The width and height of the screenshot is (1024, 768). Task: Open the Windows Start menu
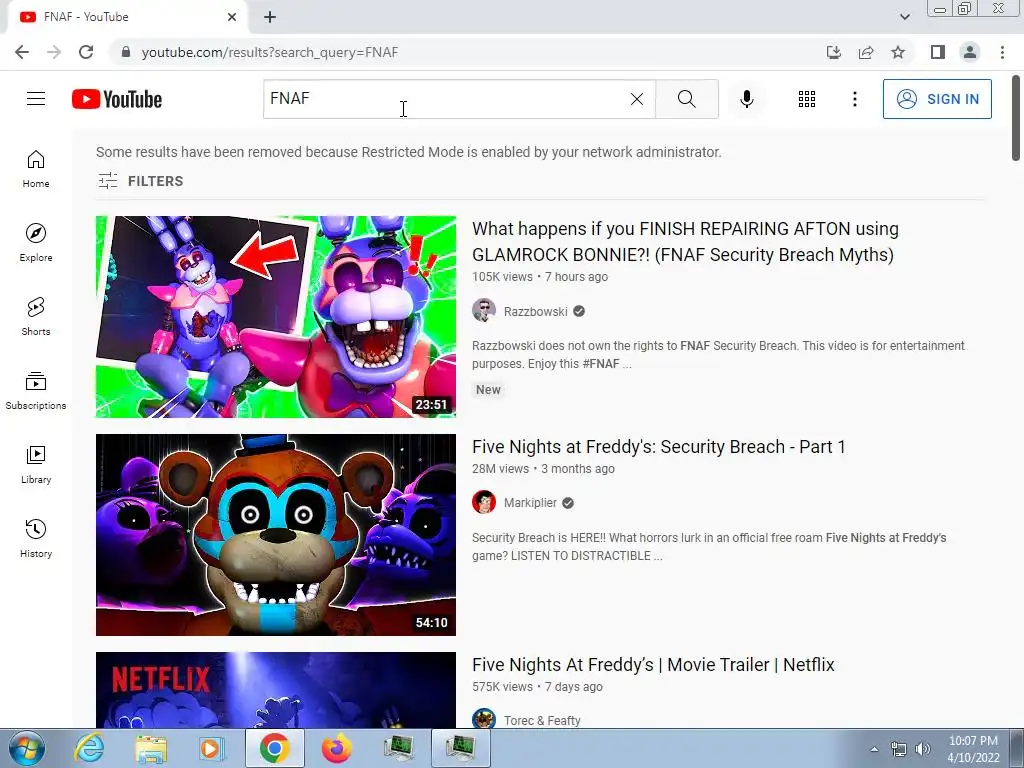[25, 748]
